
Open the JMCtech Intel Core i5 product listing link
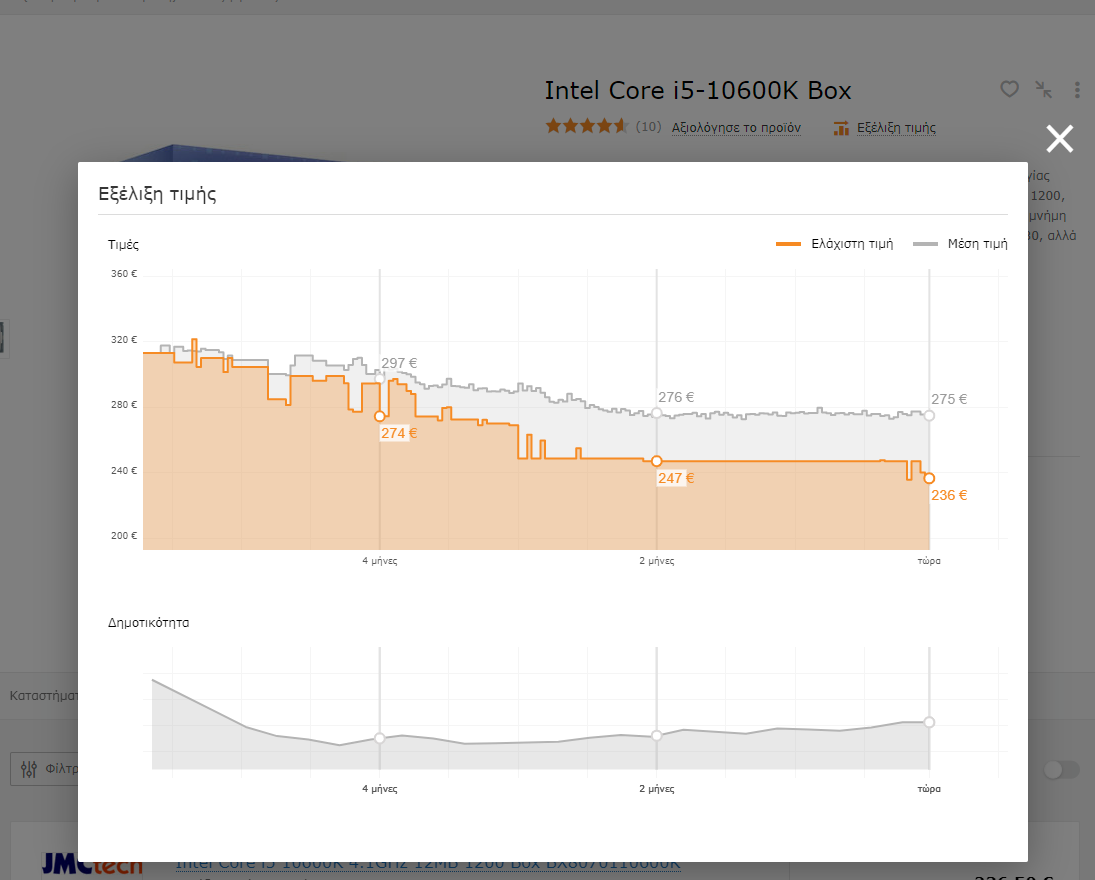click(x=427, y=865)
